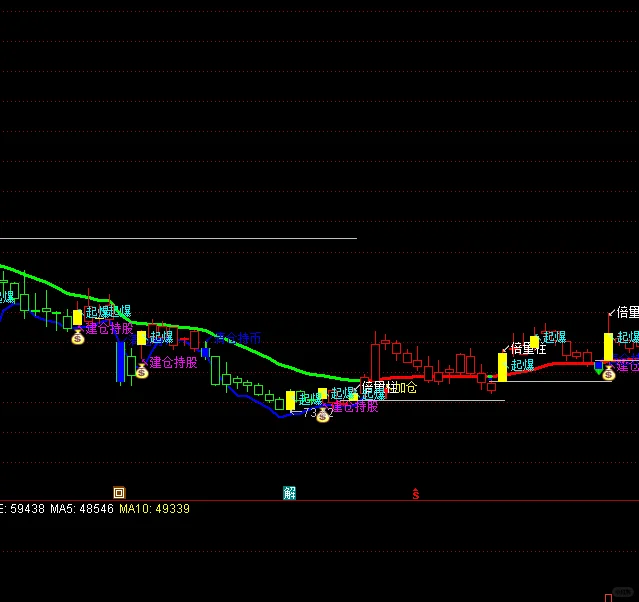
Task: Click the tall red hollow candle left of 加仓
Action: click(375, 362)
